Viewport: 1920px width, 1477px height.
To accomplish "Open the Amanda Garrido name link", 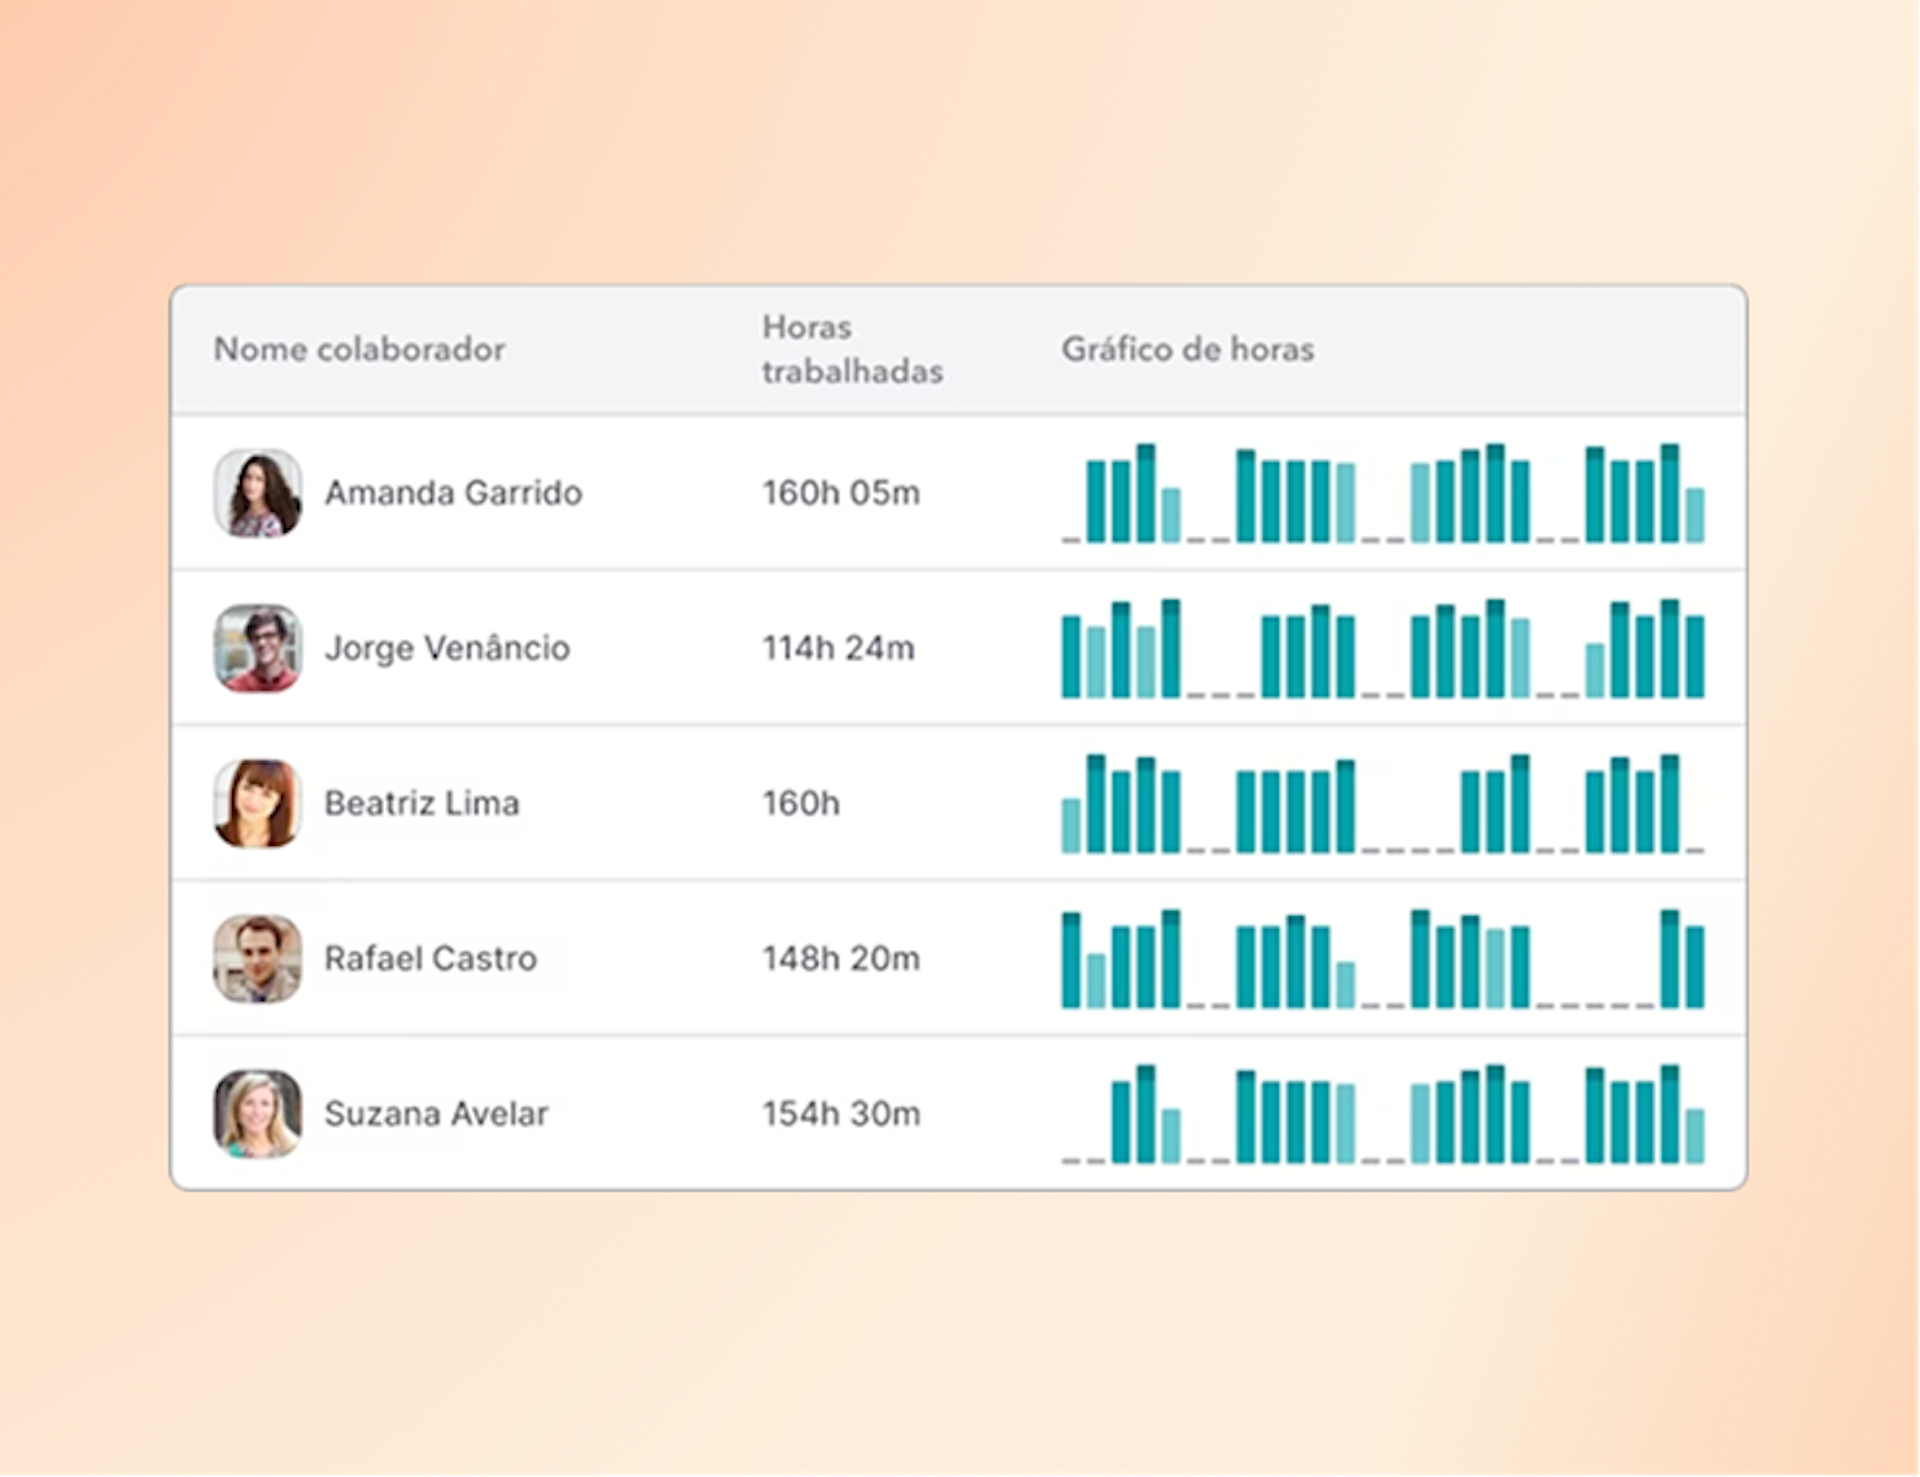I will (x=453, y=493).
